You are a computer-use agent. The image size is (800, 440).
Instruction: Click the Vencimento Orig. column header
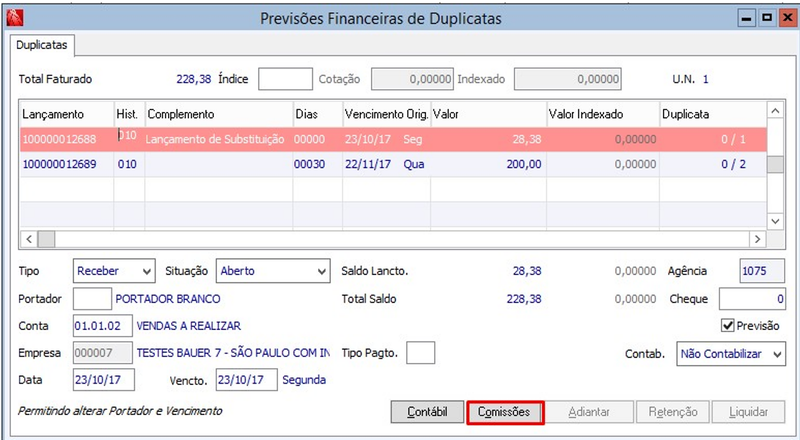pyautogui.click(x=387, y=114)
